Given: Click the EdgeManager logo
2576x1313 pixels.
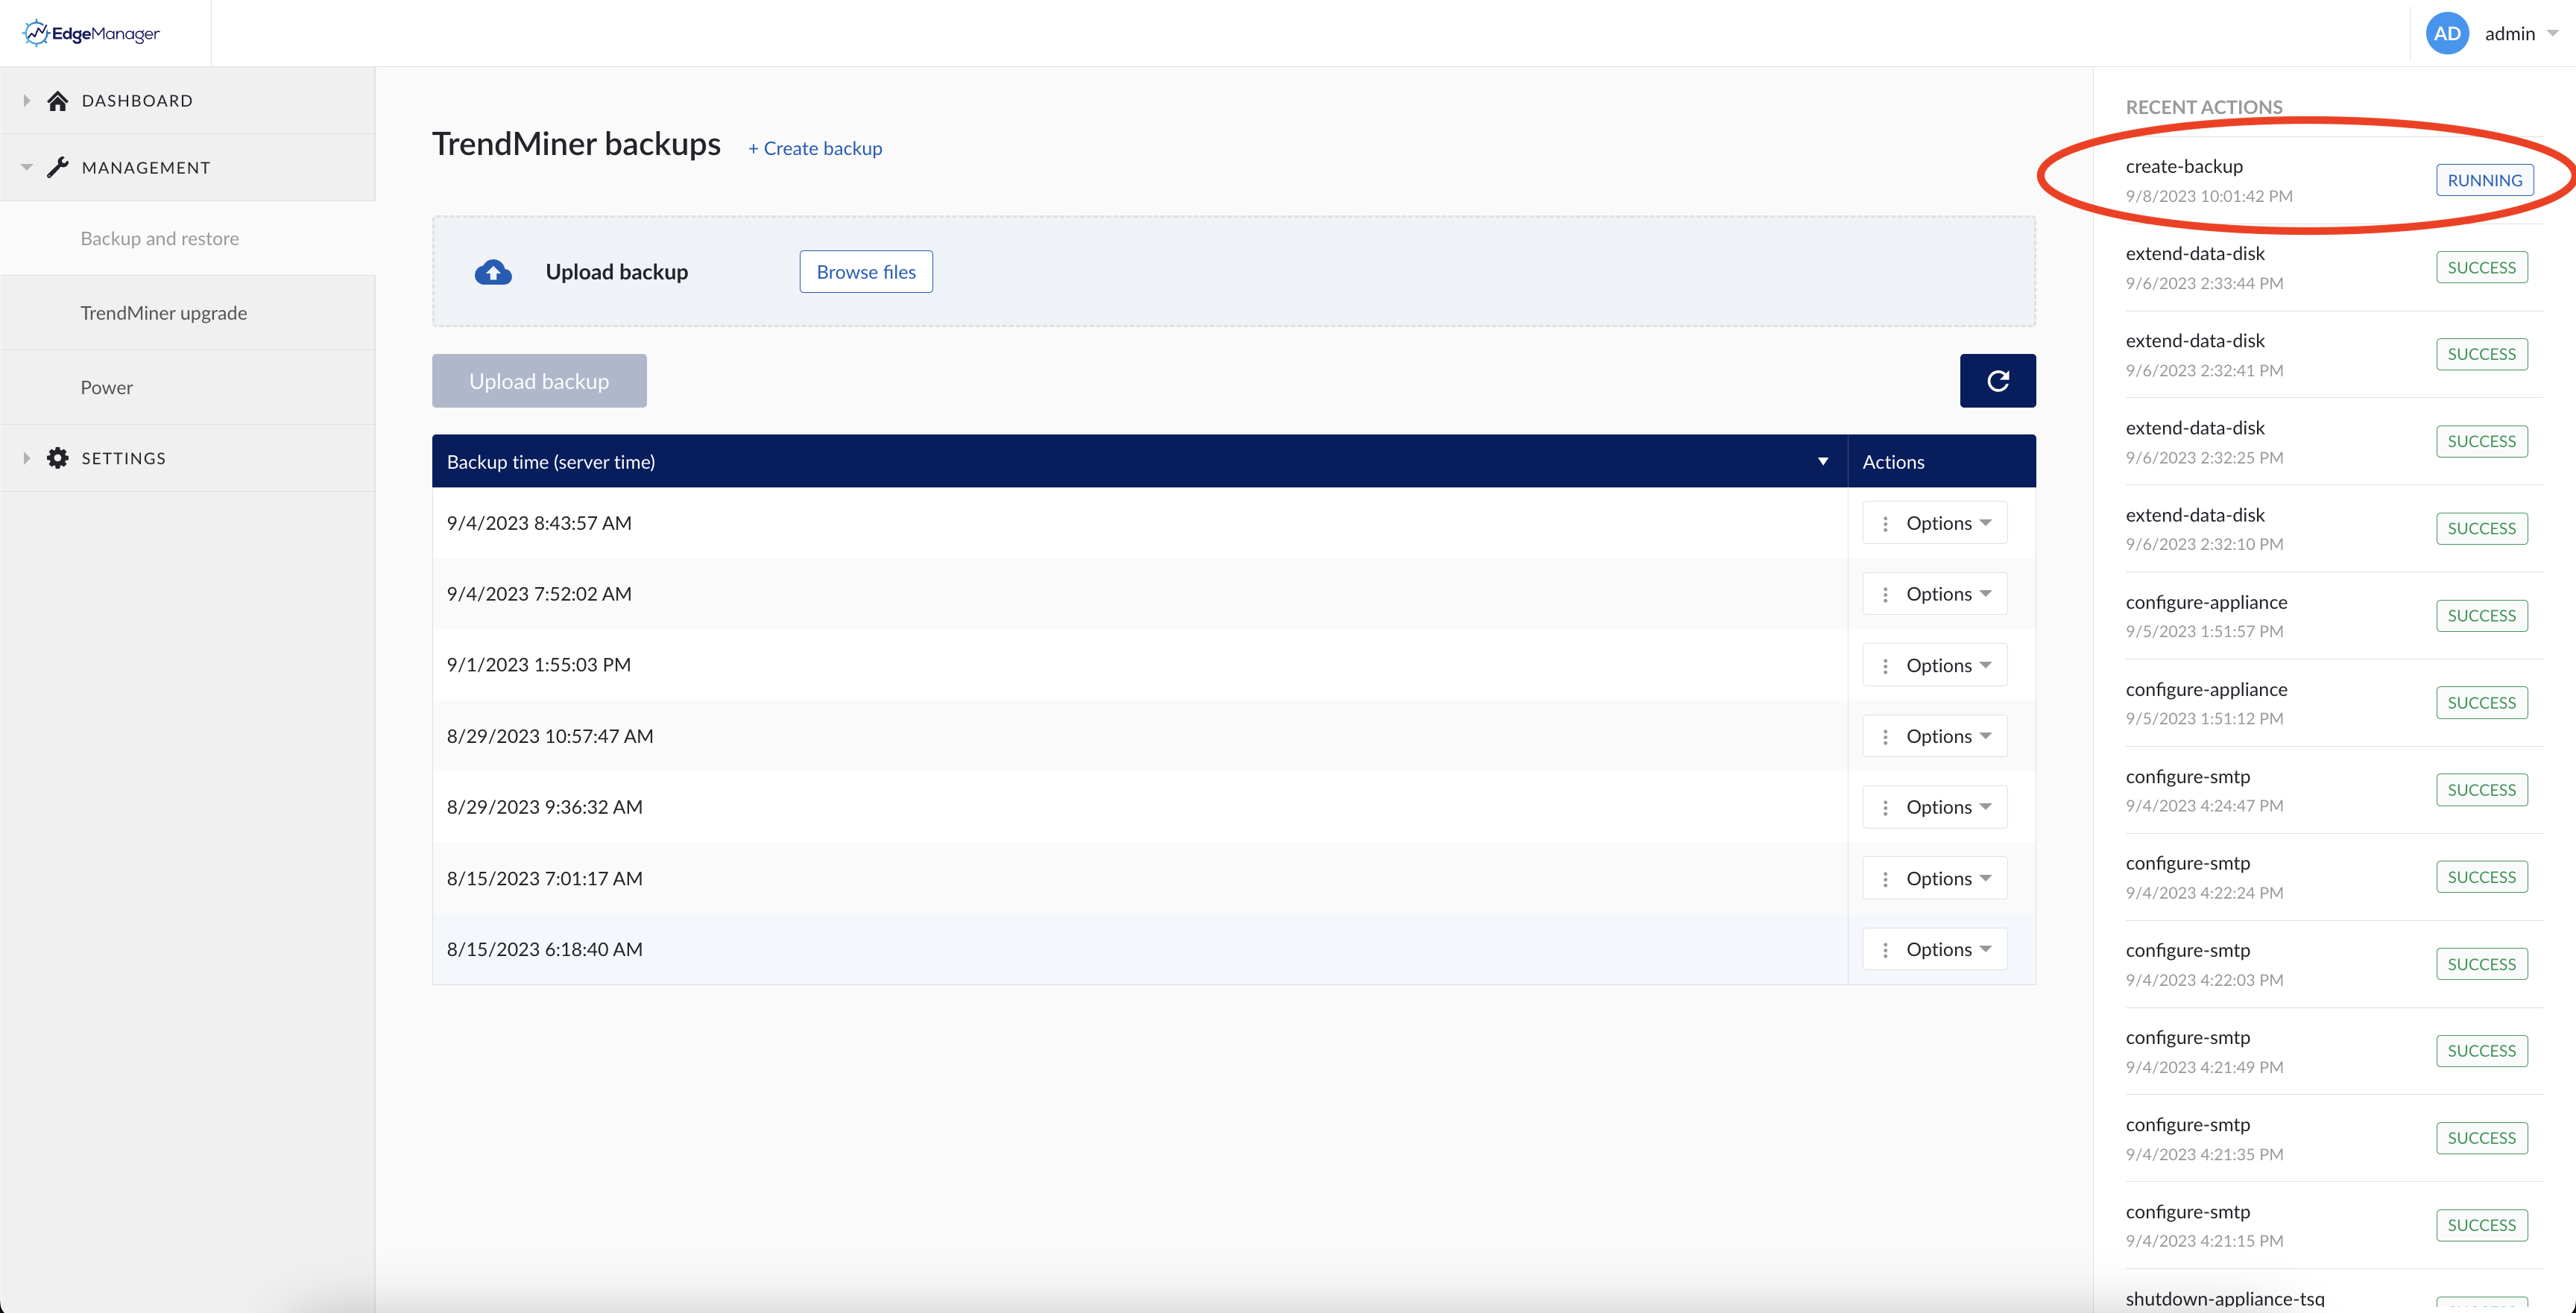Looking at the screenshot, I should pyautogui.click(x=91, y=33).
